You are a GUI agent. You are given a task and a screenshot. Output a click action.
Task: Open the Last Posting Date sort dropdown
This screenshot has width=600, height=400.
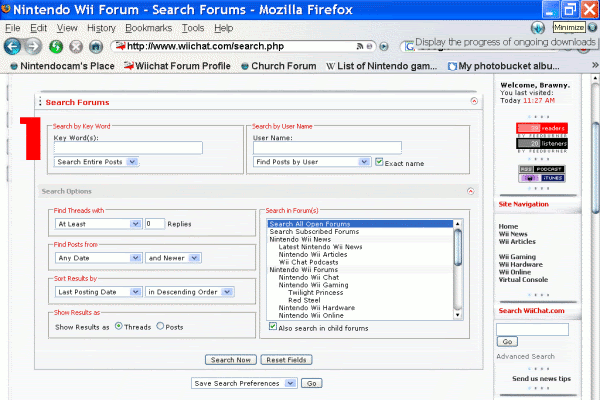point(99,292)
